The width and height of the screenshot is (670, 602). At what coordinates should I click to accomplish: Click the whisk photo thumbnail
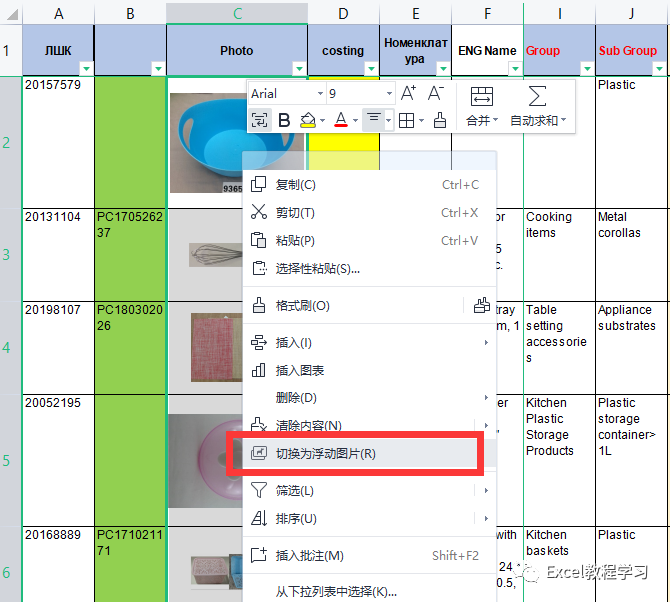(216, 255)
